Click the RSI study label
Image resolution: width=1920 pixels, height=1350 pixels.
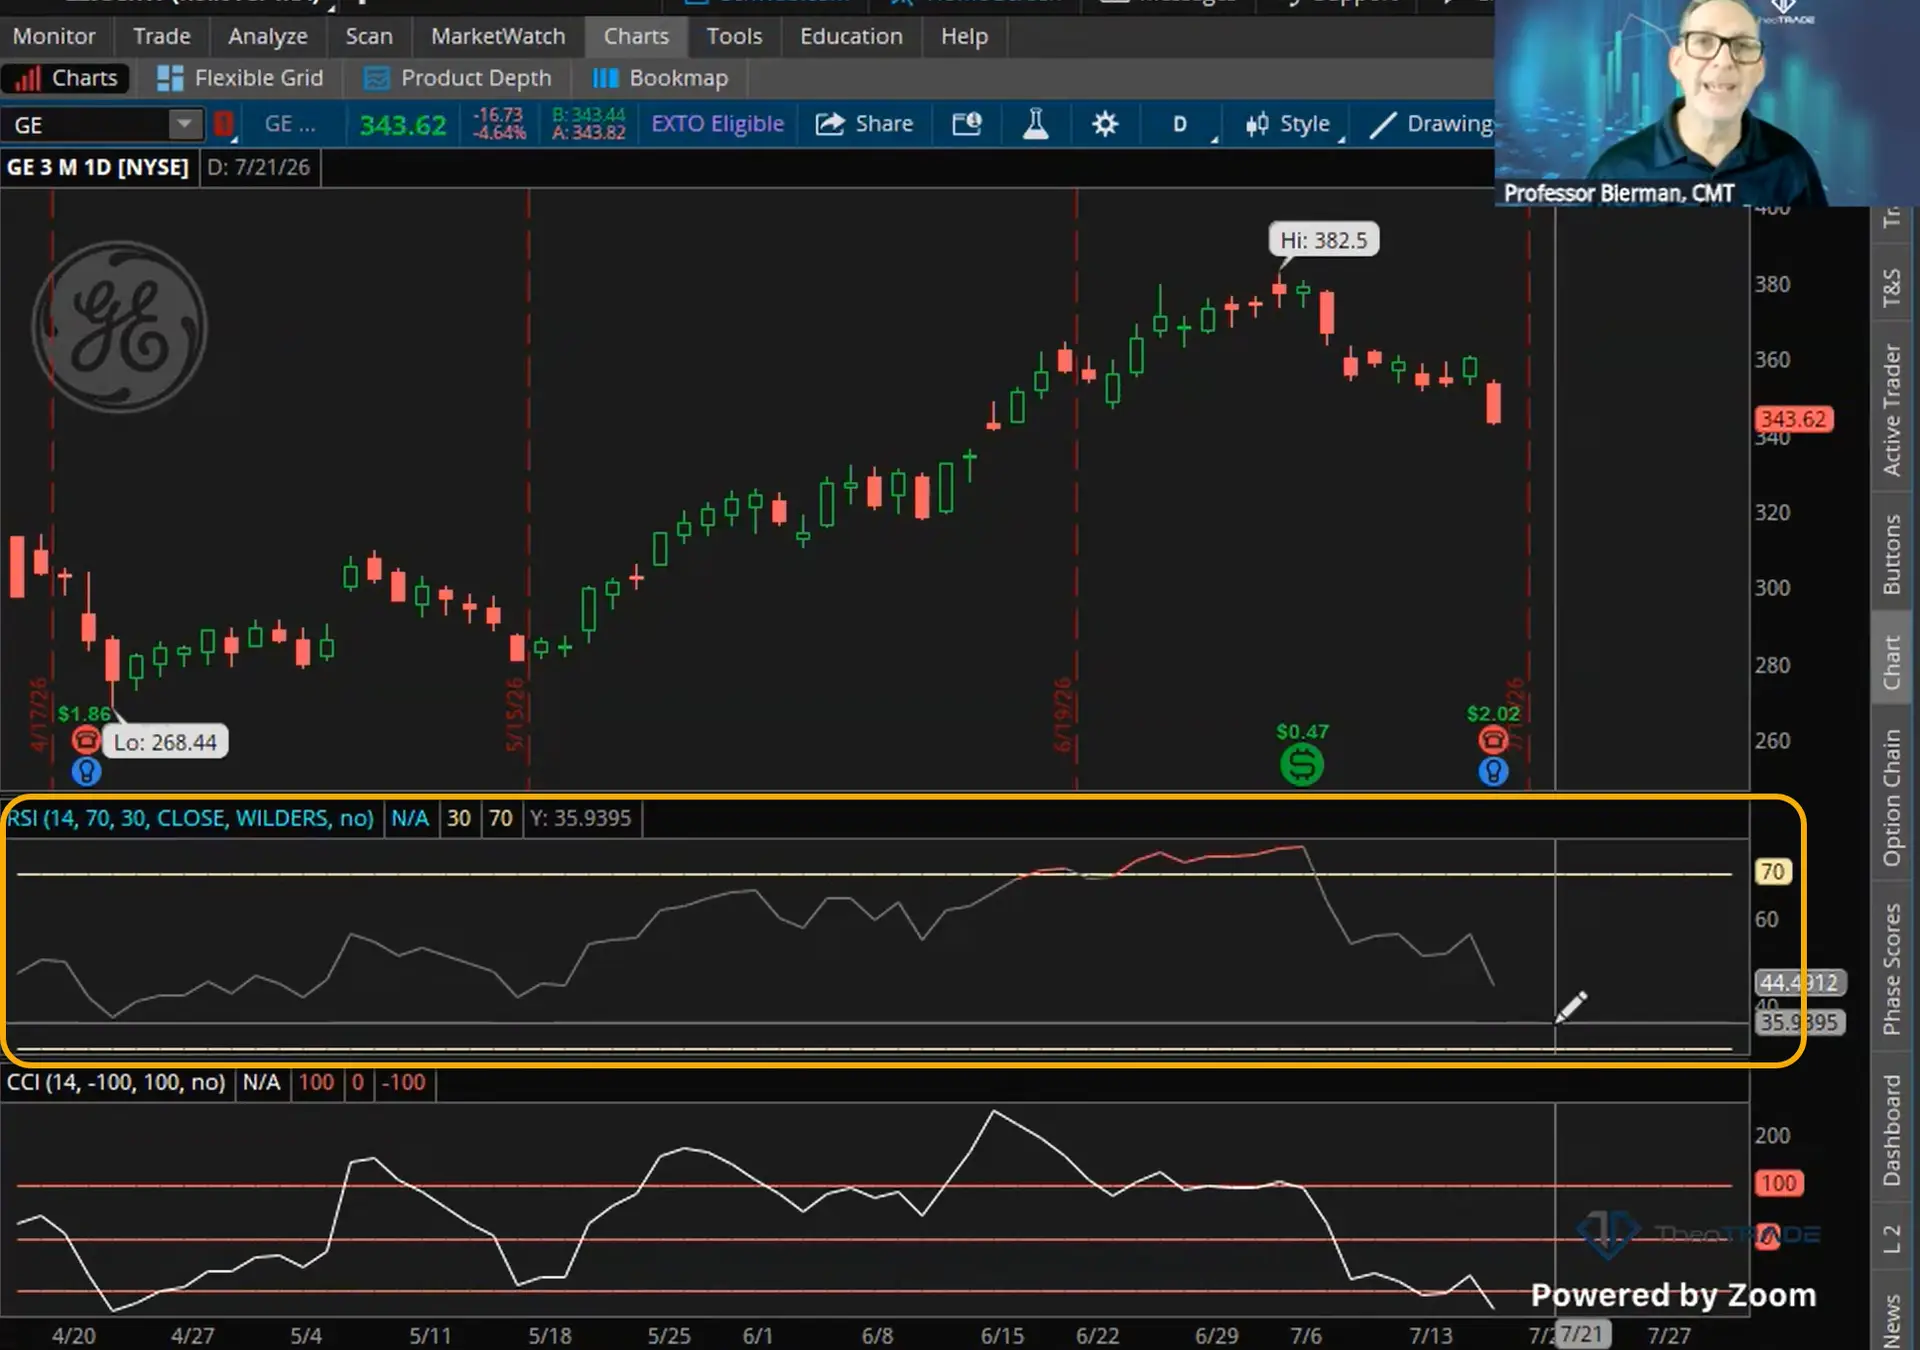[x=190, y=818]
